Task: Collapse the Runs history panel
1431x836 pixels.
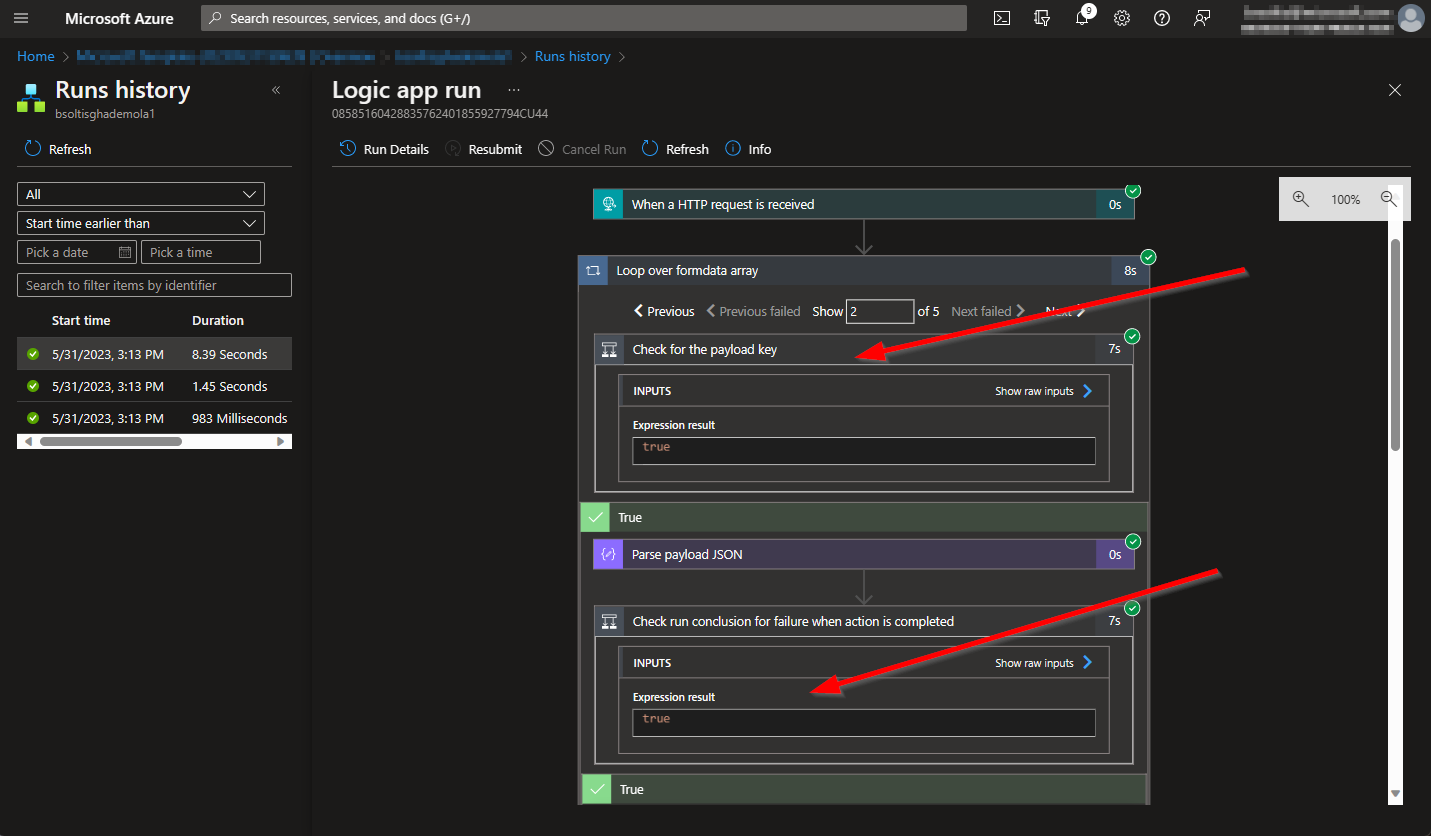Action: 276,90
